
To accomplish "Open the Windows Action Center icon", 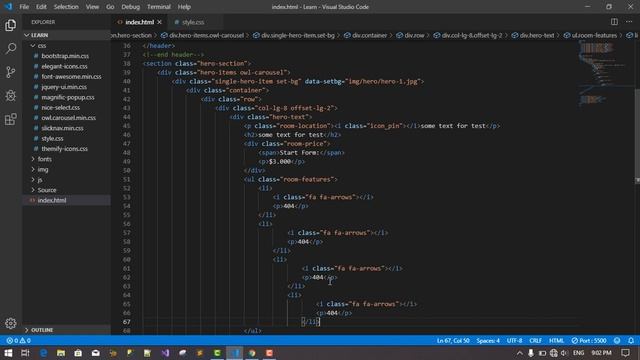I will [x=625, y=353].
